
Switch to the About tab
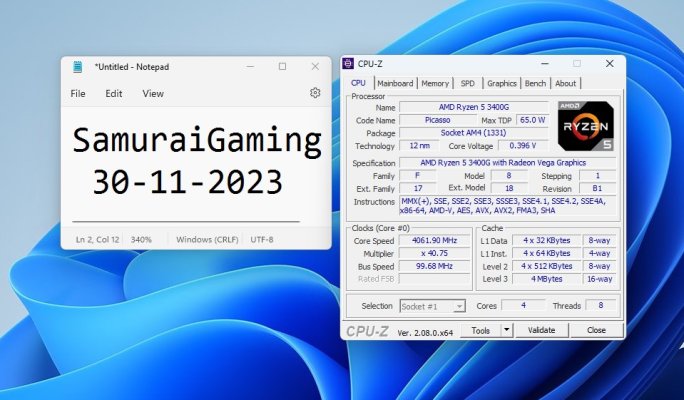pos(565,83)
